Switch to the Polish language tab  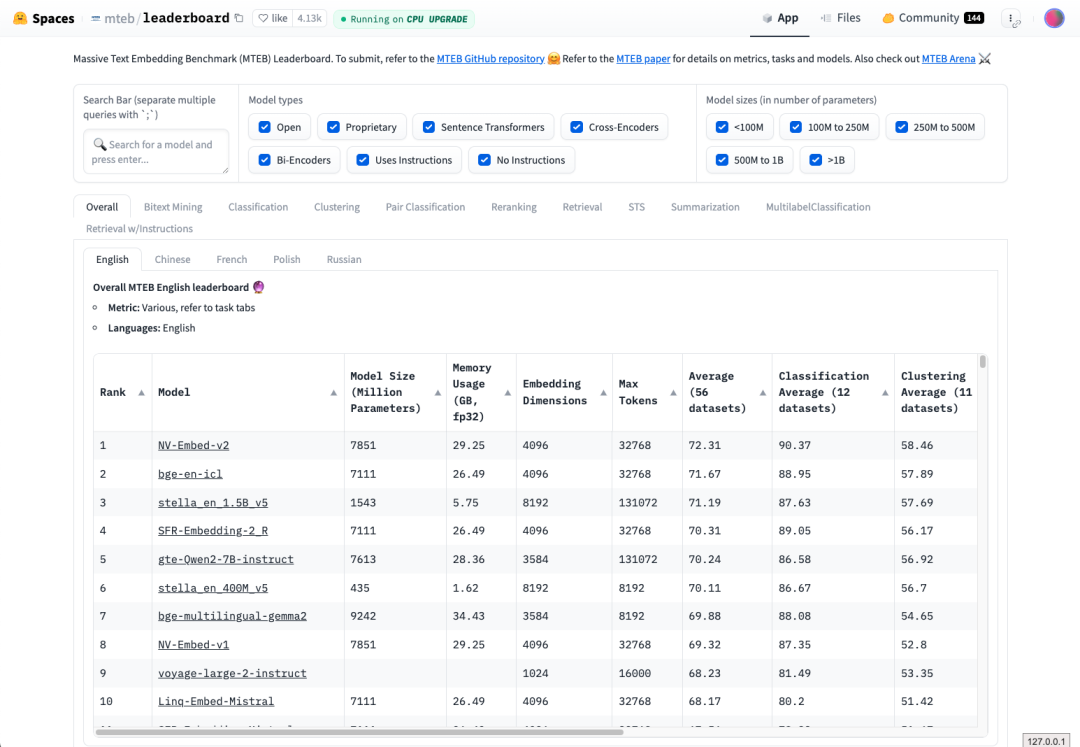(x=287, y=260)
